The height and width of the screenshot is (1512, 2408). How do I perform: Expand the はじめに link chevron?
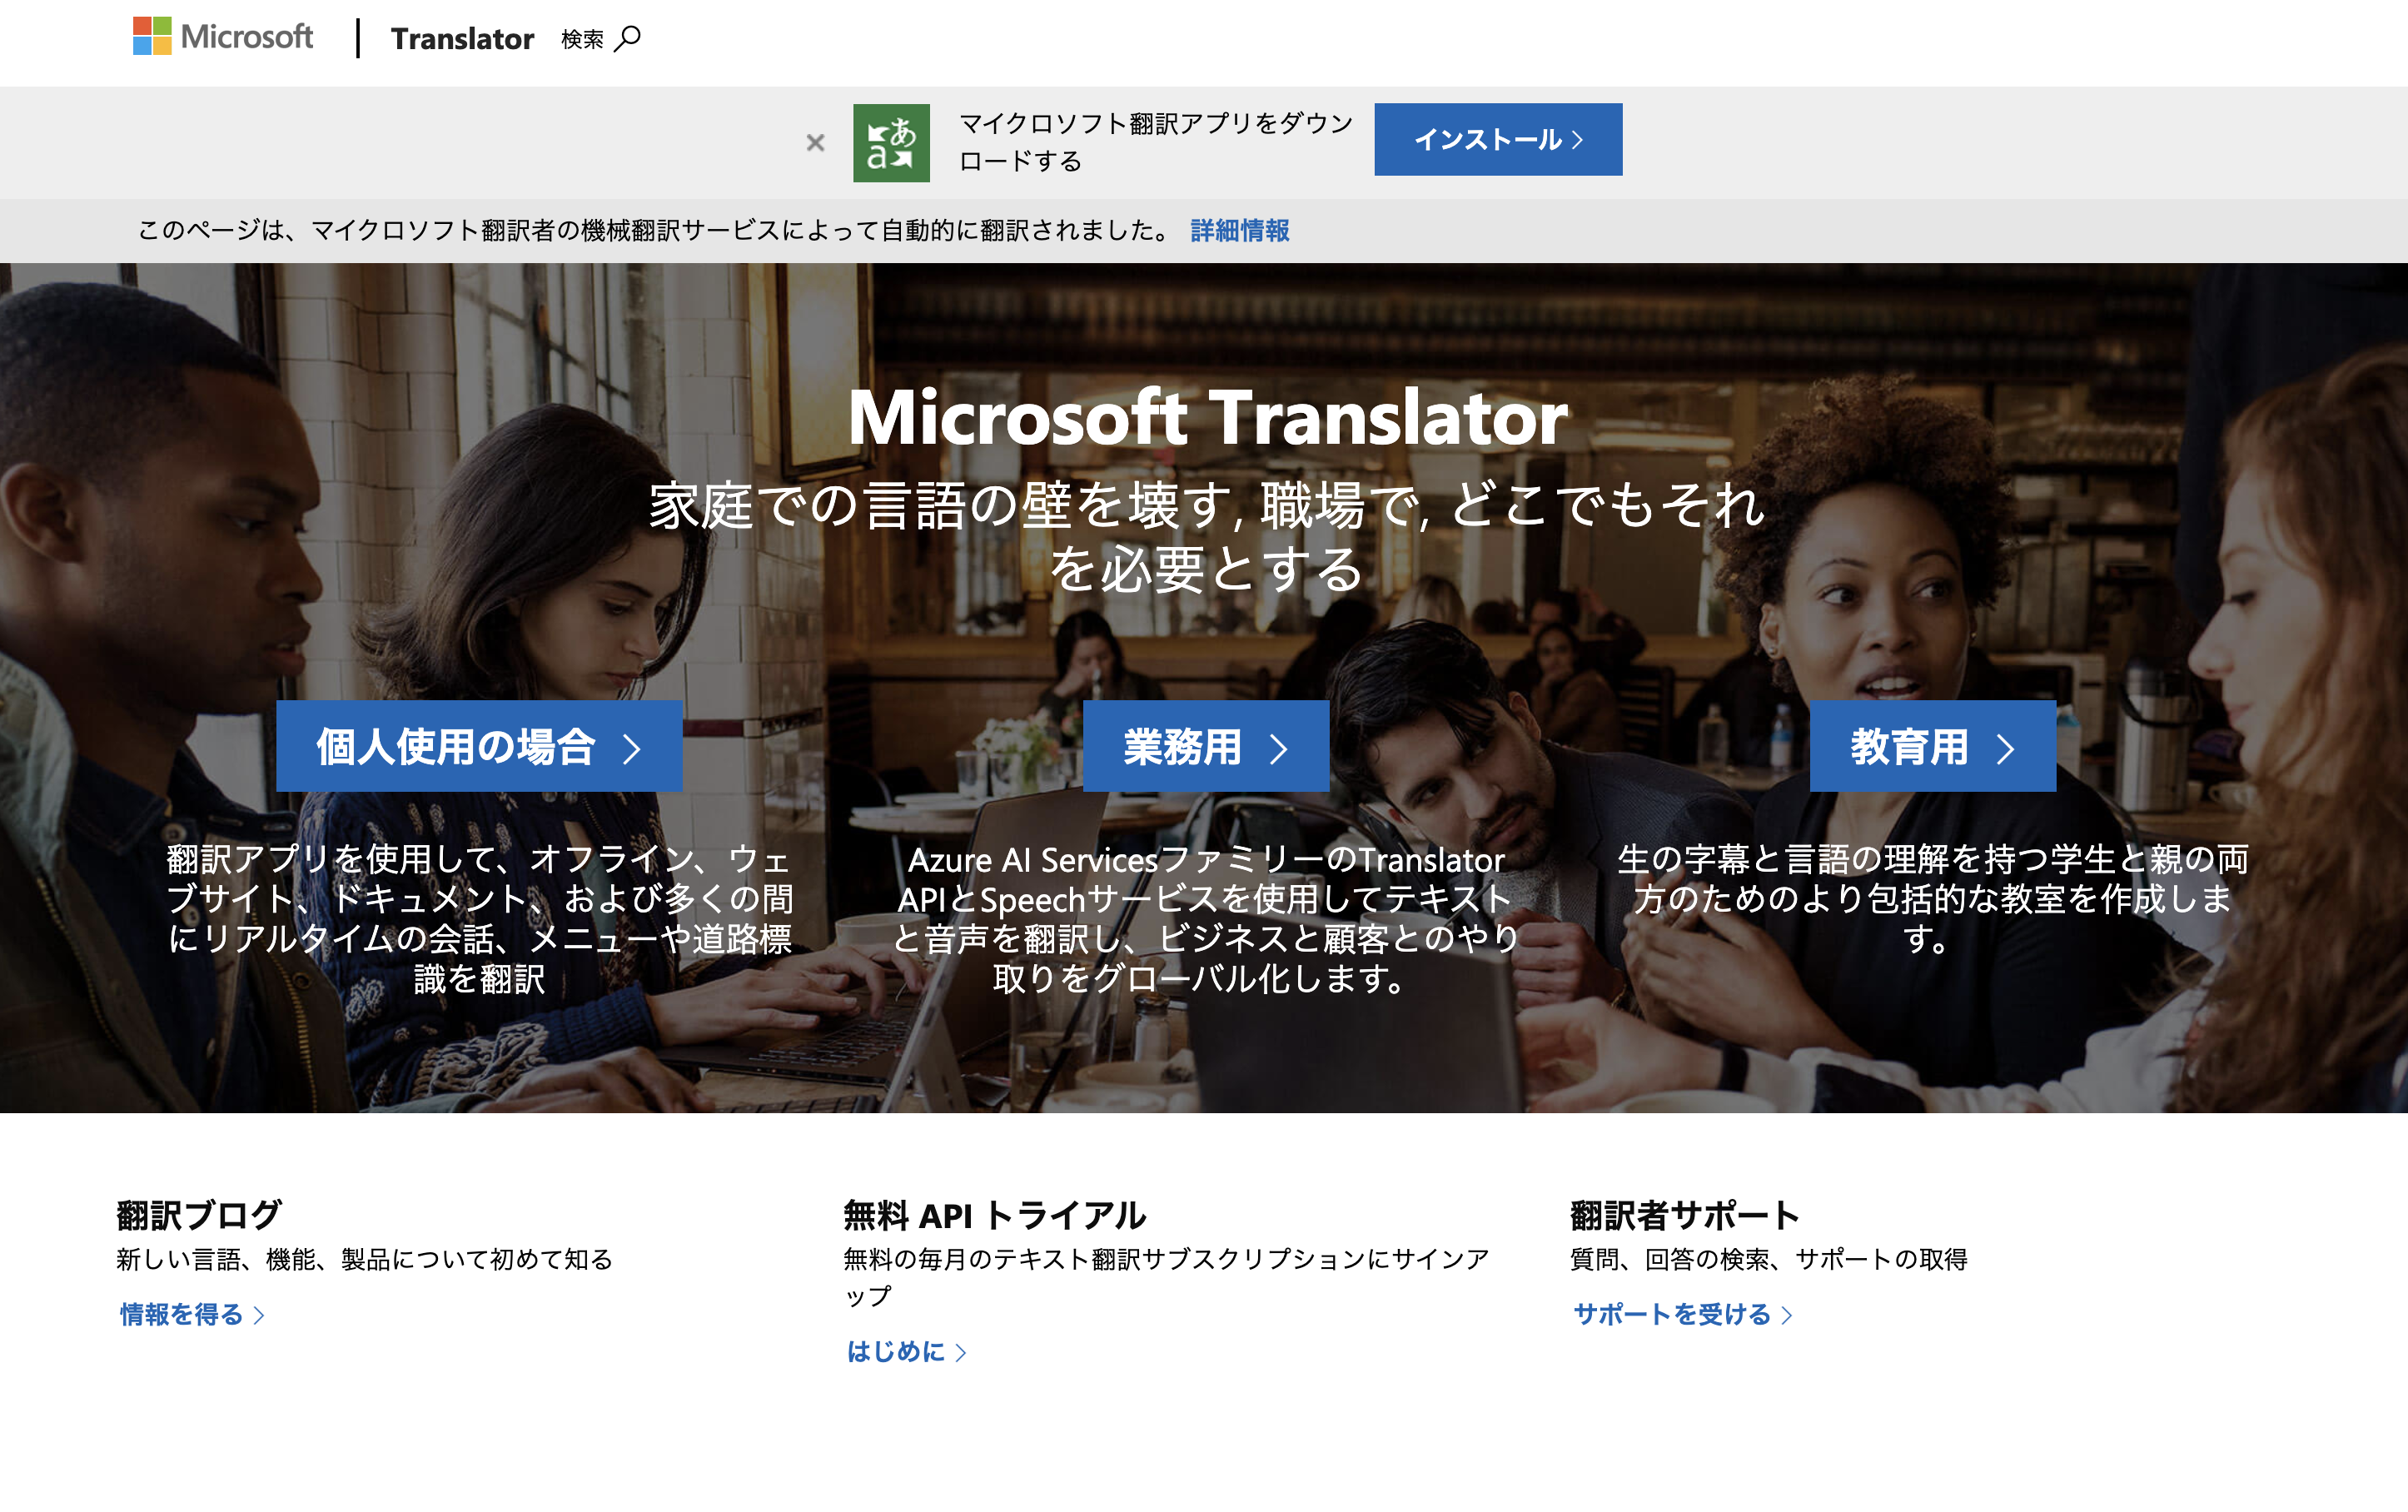point(961,1352)
